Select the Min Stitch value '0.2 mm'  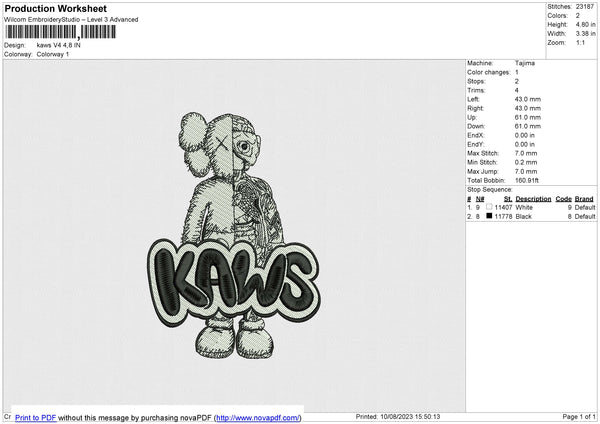526,162
